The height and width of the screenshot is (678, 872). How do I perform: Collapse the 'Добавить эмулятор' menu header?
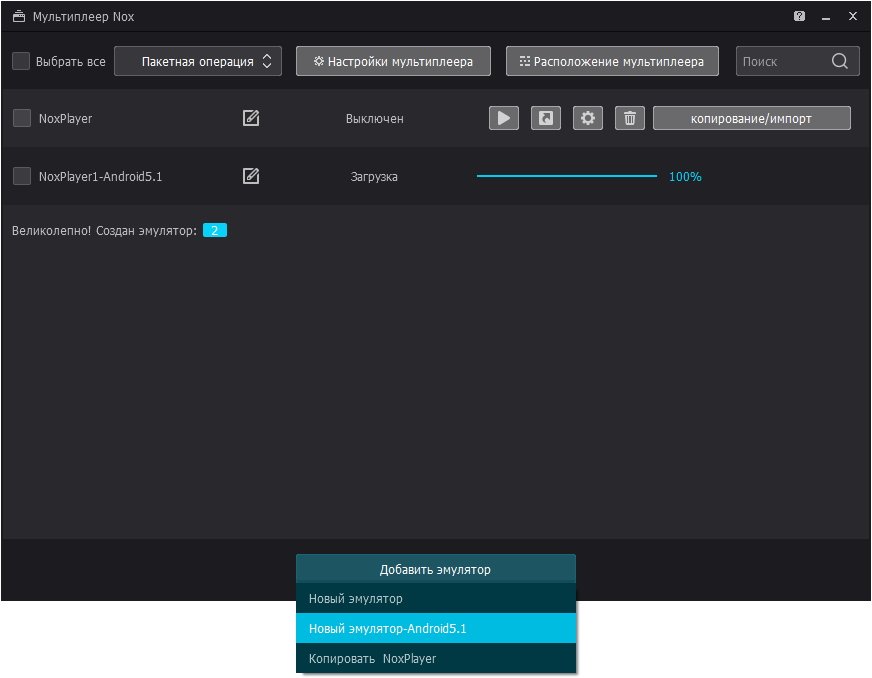435,569
